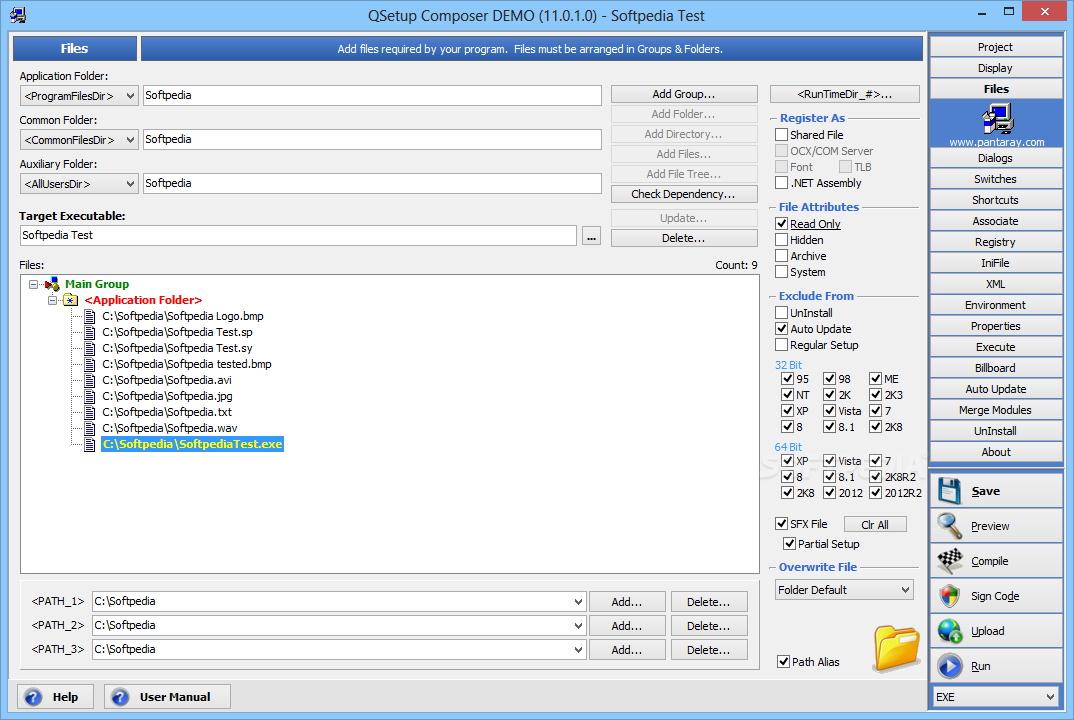Click the file icon of Softpedia Test.sp
1074x720 pixels.
click(x=90, y=332)
